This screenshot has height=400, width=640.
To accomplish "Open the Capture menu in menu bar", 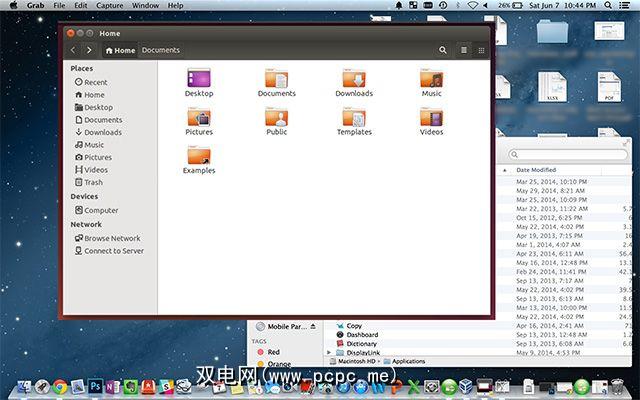I will (x=109, y=6).
